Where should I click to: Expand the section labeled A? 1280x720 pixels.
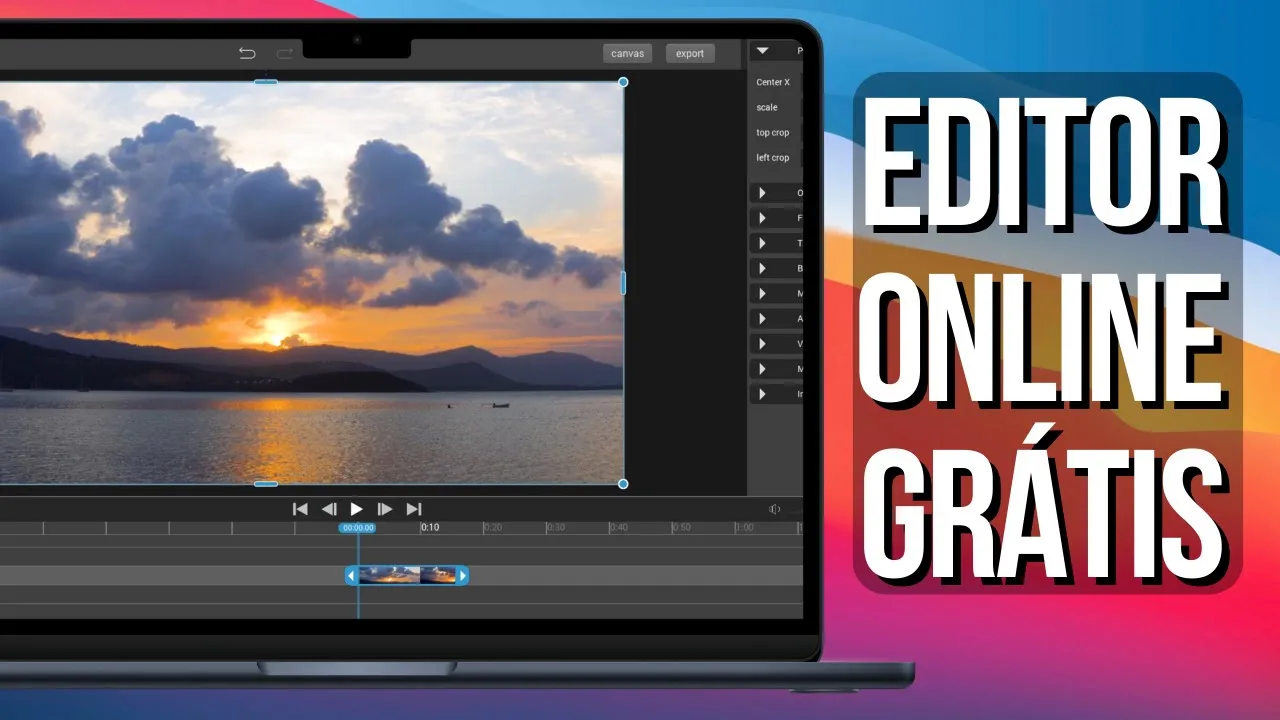pyautogui.click(x=776, y=318)
